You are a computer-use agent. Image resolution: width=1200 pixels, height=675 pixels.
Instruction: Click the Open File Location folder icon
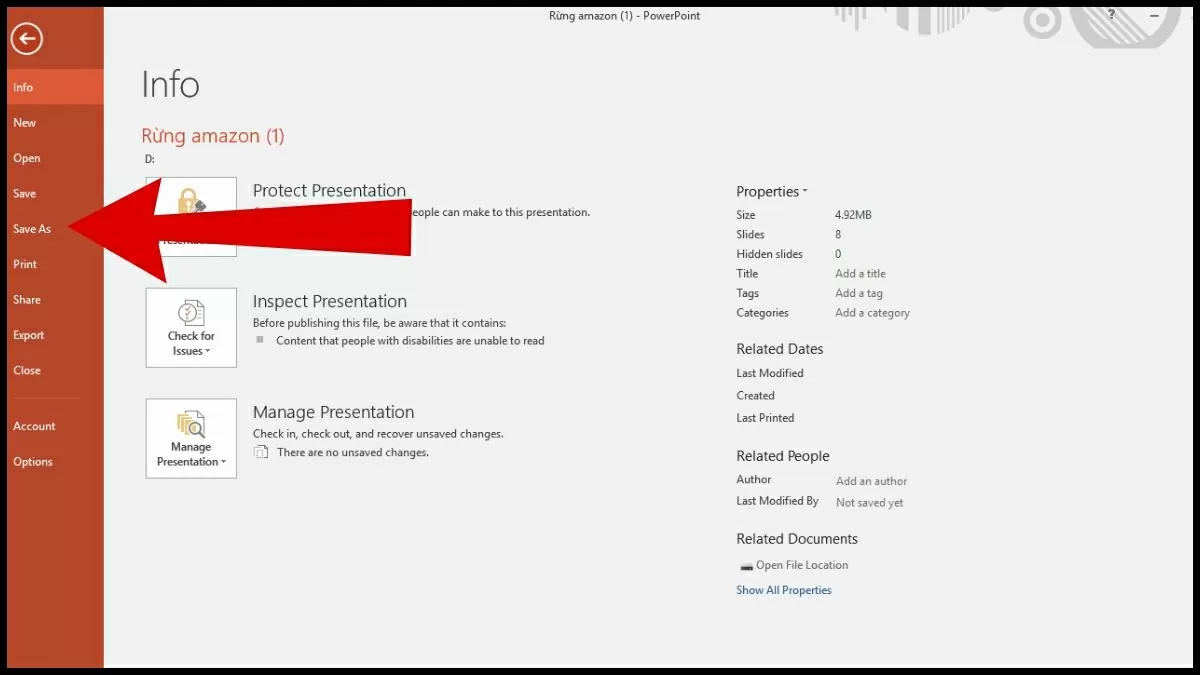(x=745, y=566)
